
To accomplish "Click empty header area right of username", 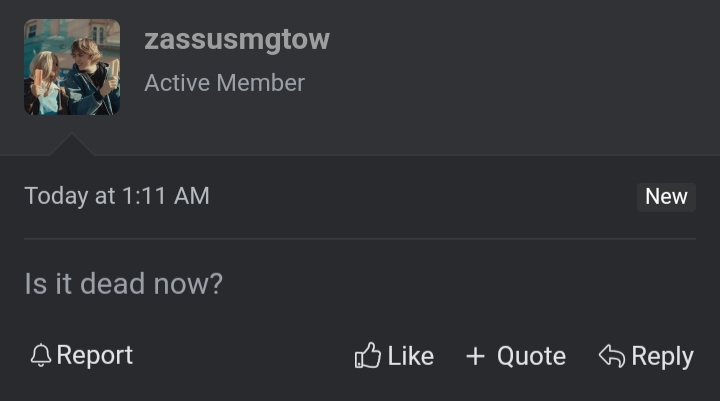I will pos(520,60).
